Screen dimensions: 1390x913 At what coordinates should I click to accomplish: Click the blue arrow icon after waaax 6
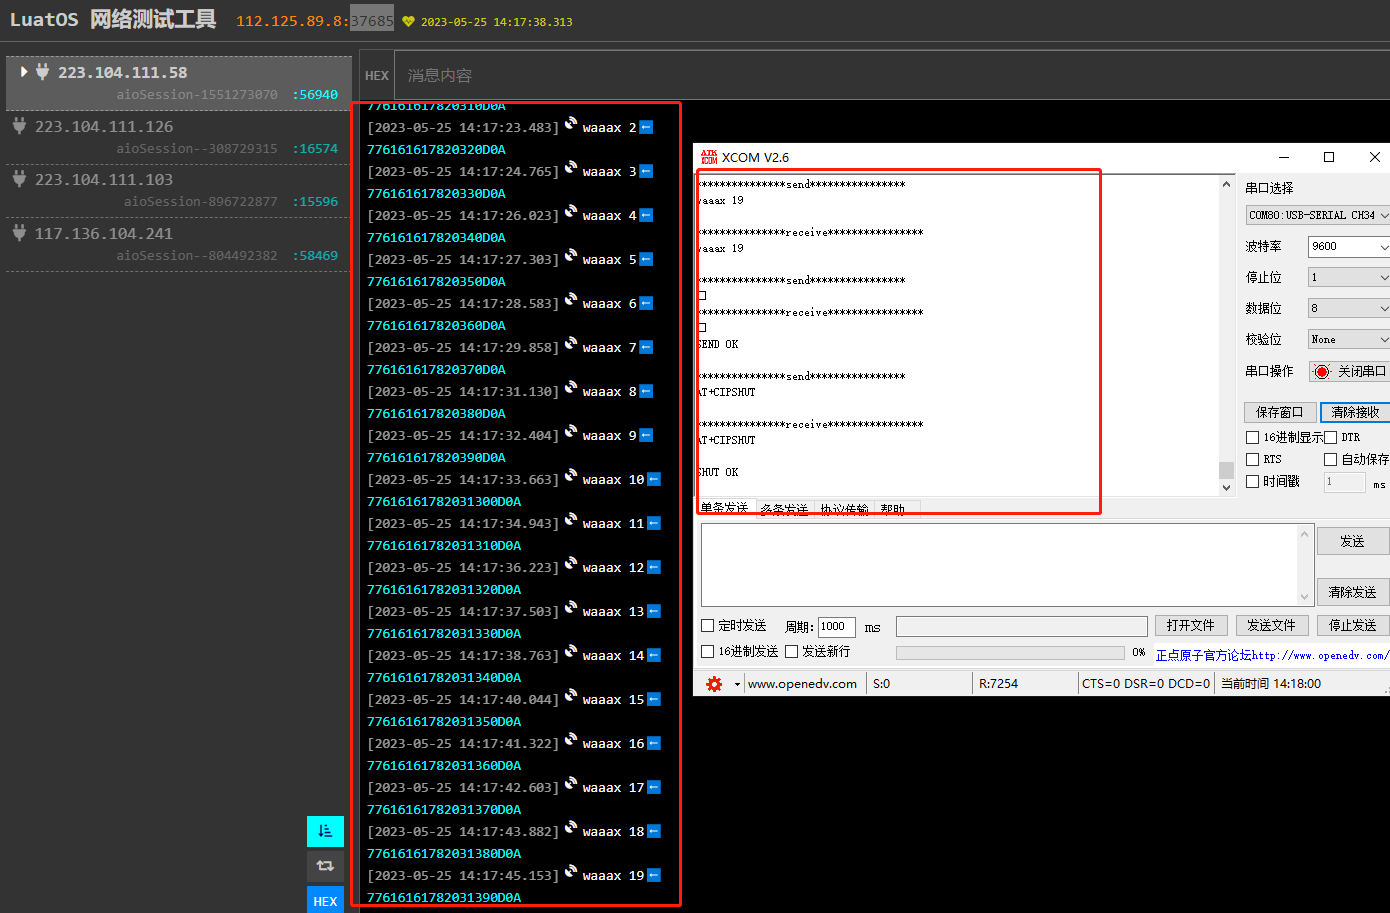click(x=646, y=303)
